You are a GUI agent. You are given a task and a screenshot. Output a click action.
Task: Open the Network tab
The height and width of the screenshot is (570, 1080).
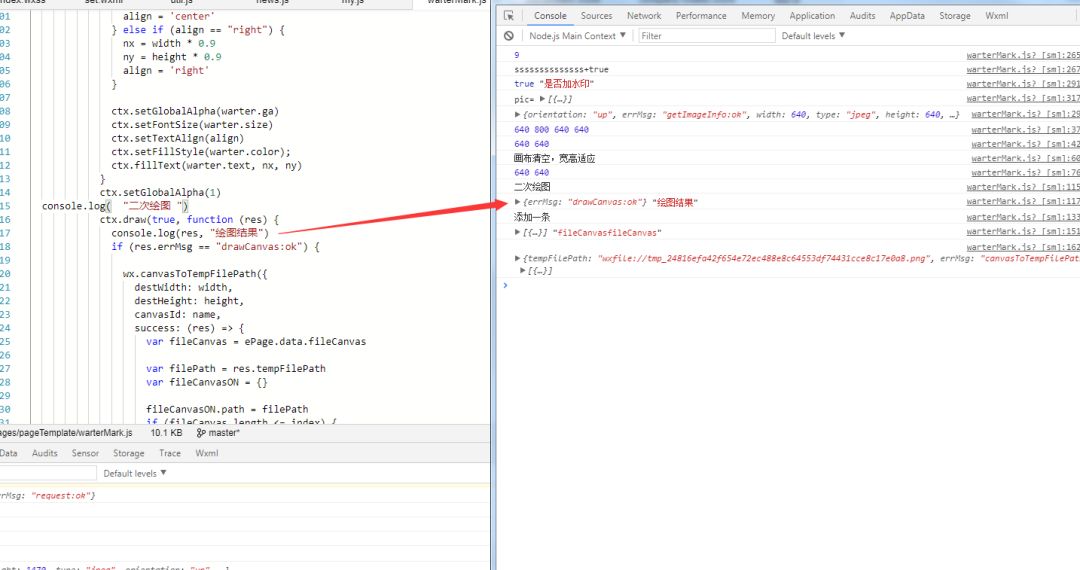click(x=644, y=15)
